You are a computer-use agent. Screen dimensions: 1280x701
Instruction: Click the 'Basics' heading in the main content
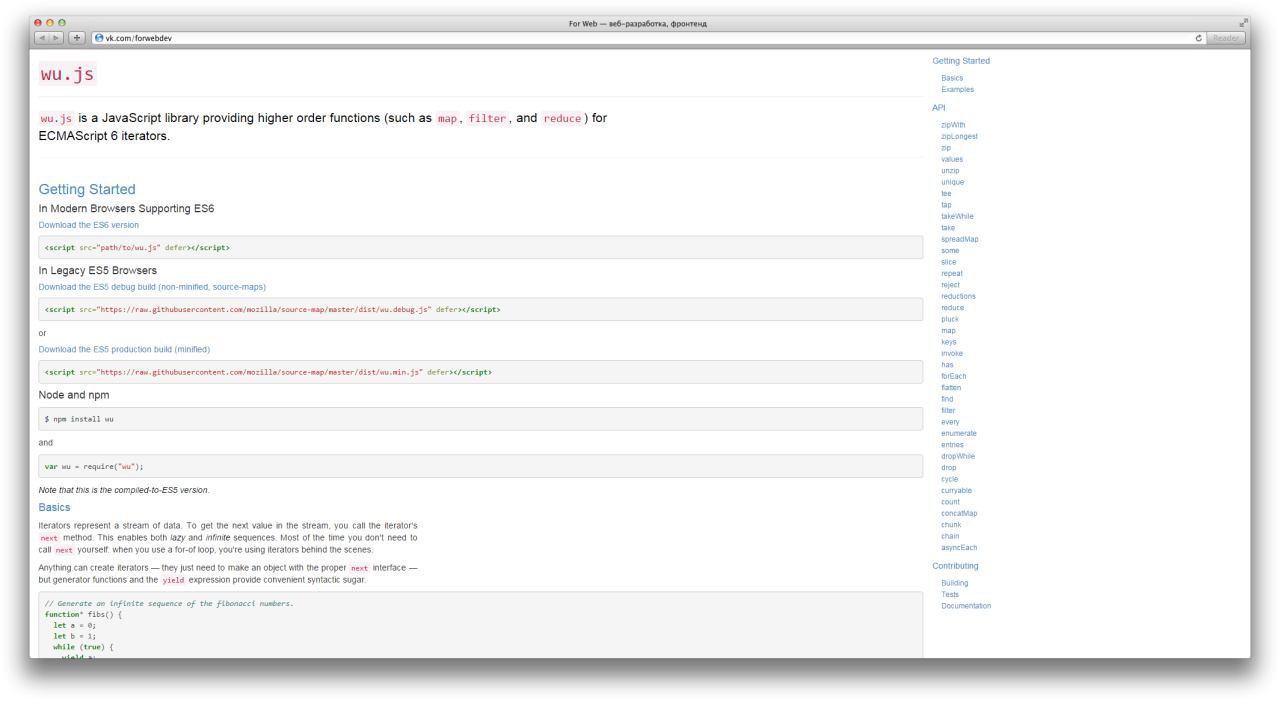[54, 507]
